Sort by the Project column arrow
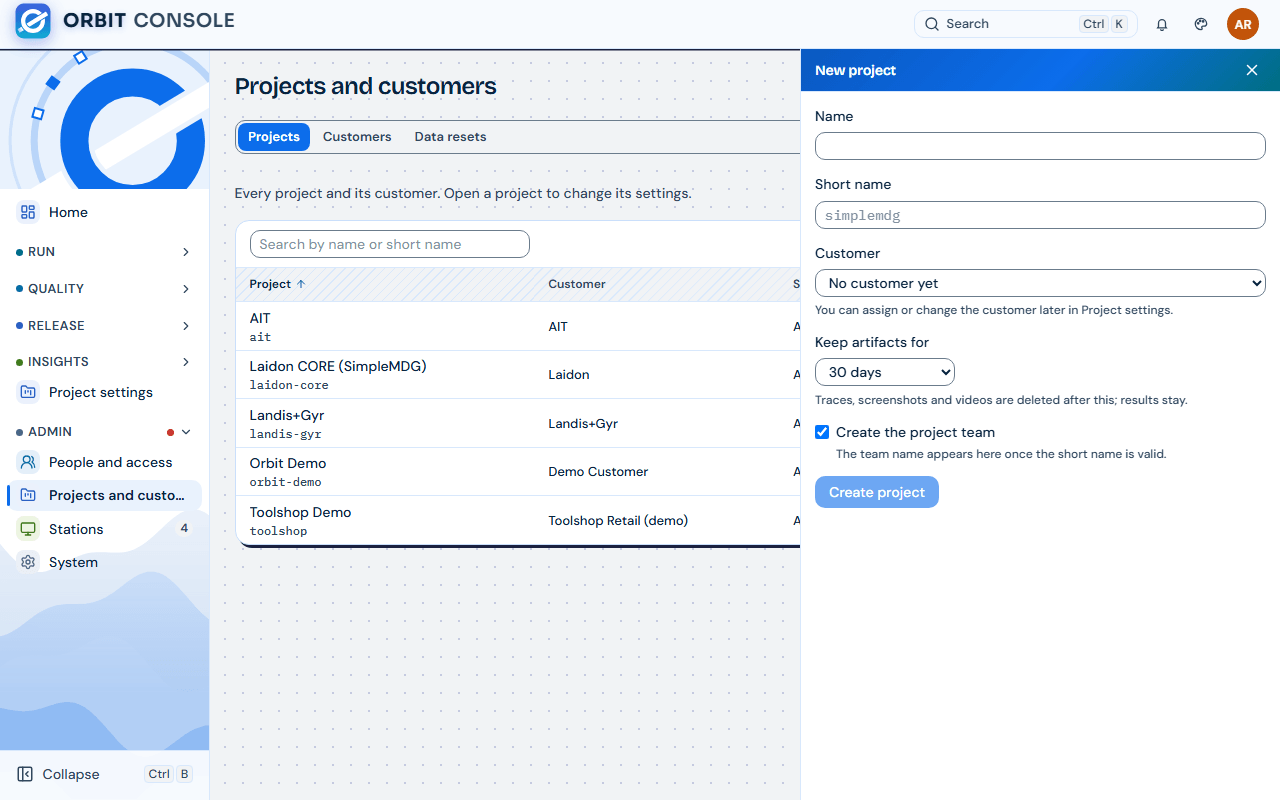The height and width of the screenshot is (800, 1280). point(301,284)
